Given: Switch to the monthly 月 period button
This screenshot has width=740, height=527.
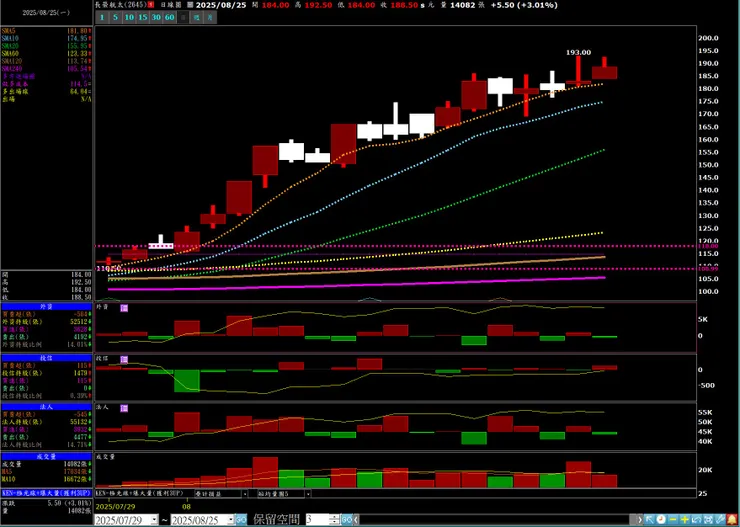Looking at the screenshot, I should coord(210,17).
